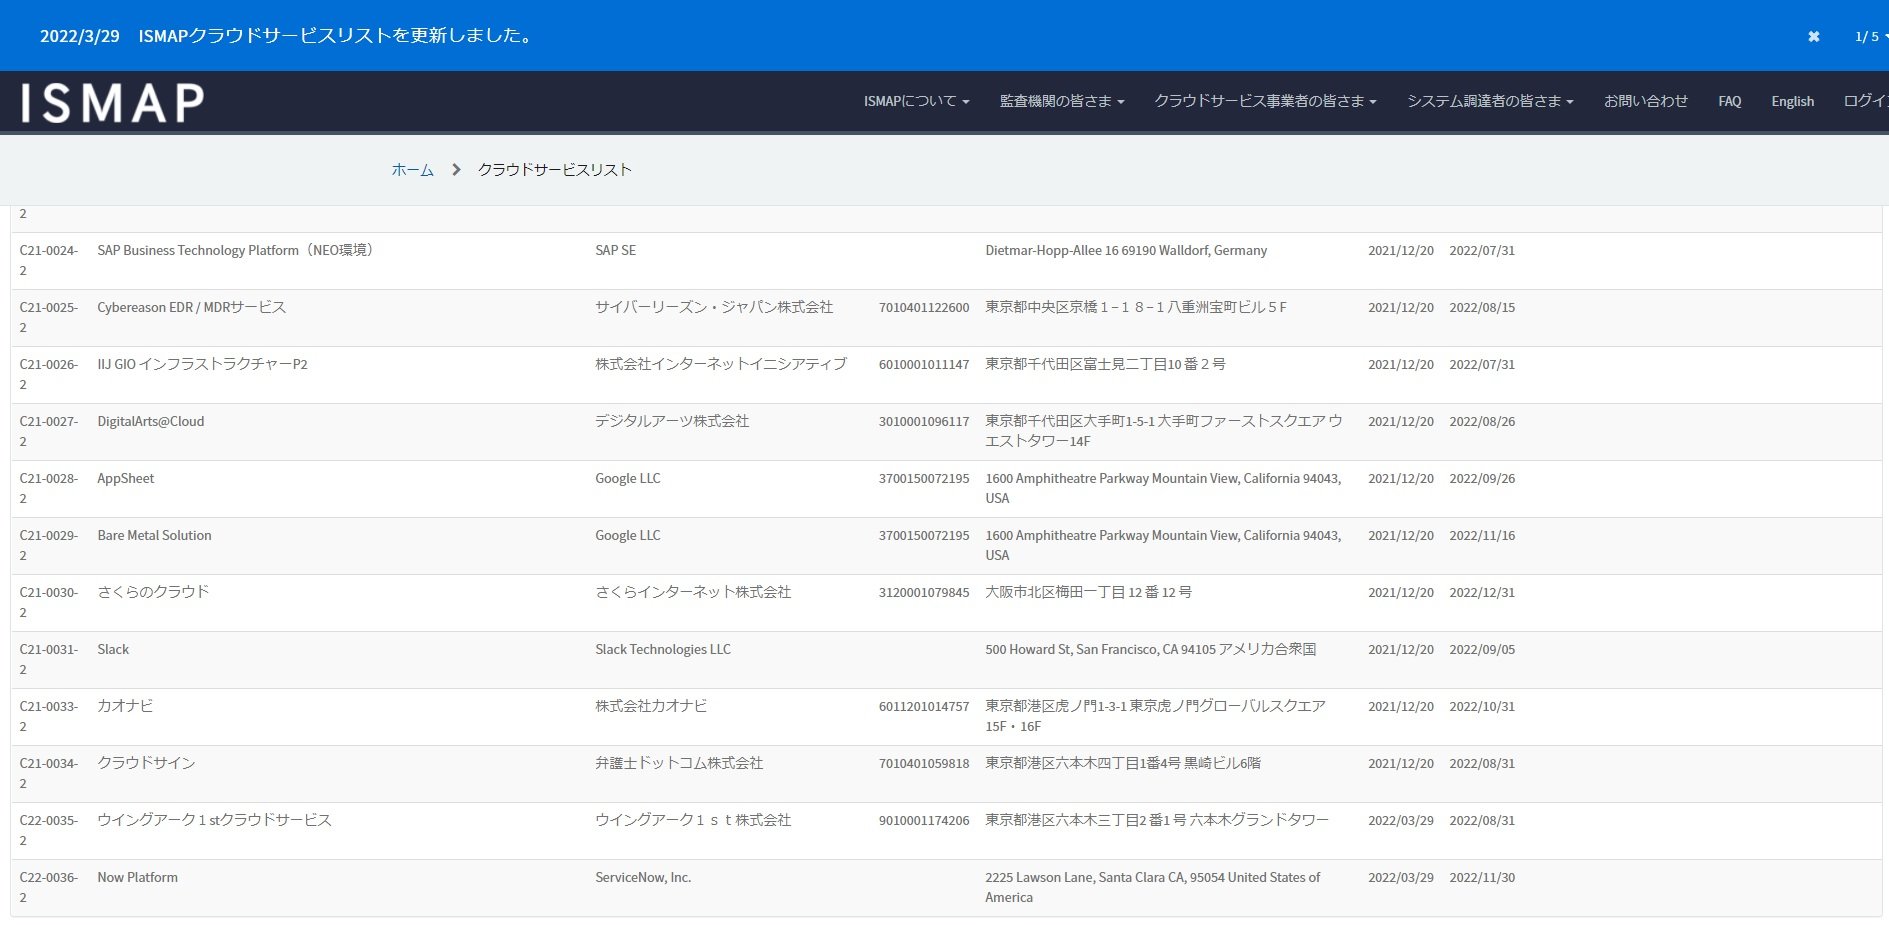The image size is (1889, 925).
Task: Open the ISMAPについて dropdown menu
Action: 916,101
